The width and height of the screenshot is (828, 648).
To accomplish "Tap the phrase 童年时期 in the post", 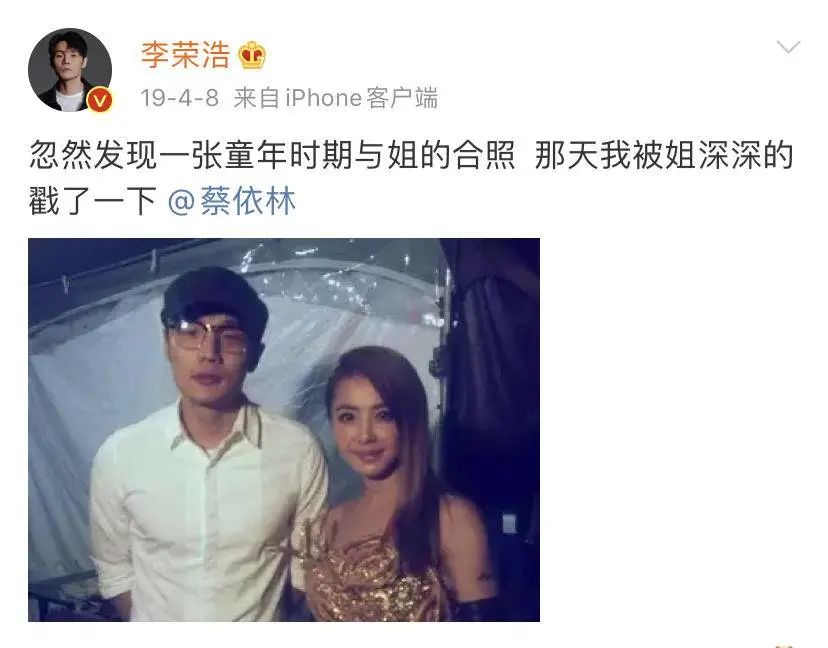I will [288, 156].
